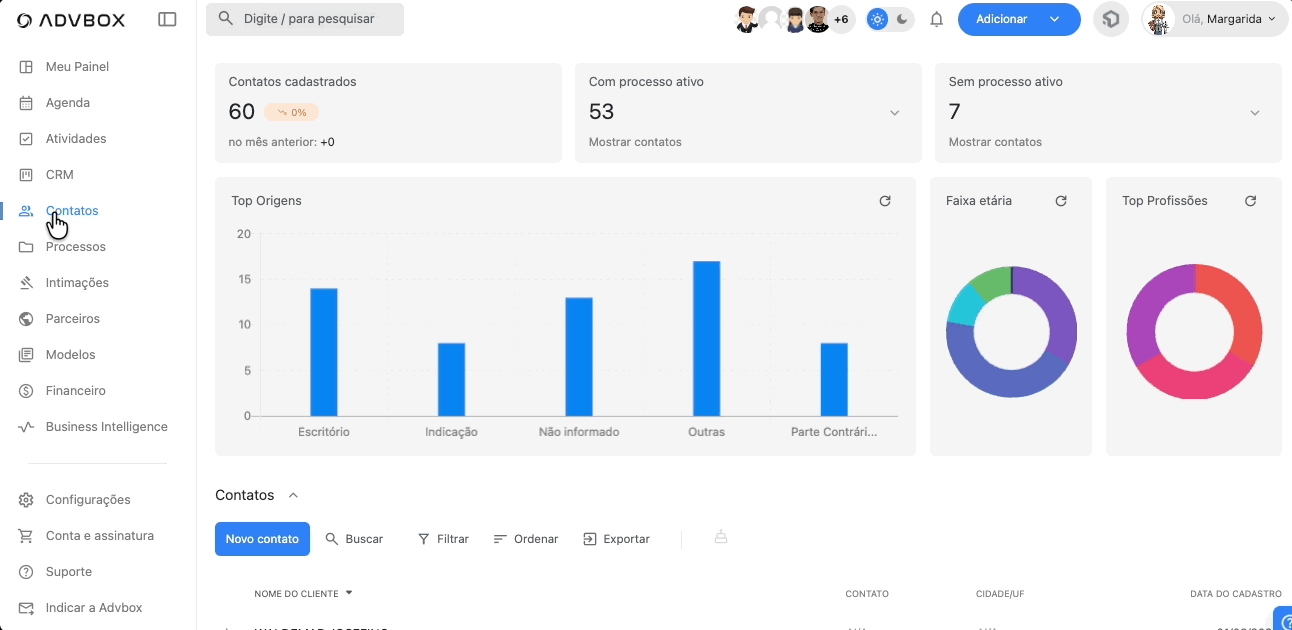This screenshot has height=630, width=1292.
Task: Refresh the Top Profissões chart
Action: (x=1250, y=201)
